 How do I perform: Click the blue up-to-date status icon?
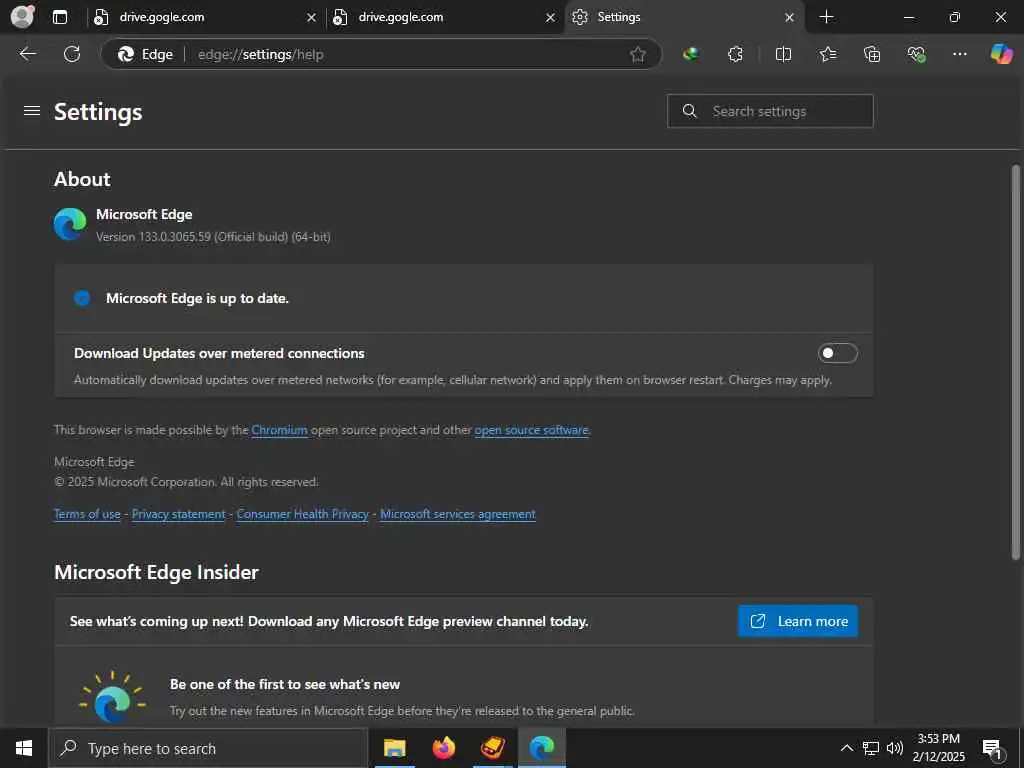pyautogui.click(x=82, y=298)
